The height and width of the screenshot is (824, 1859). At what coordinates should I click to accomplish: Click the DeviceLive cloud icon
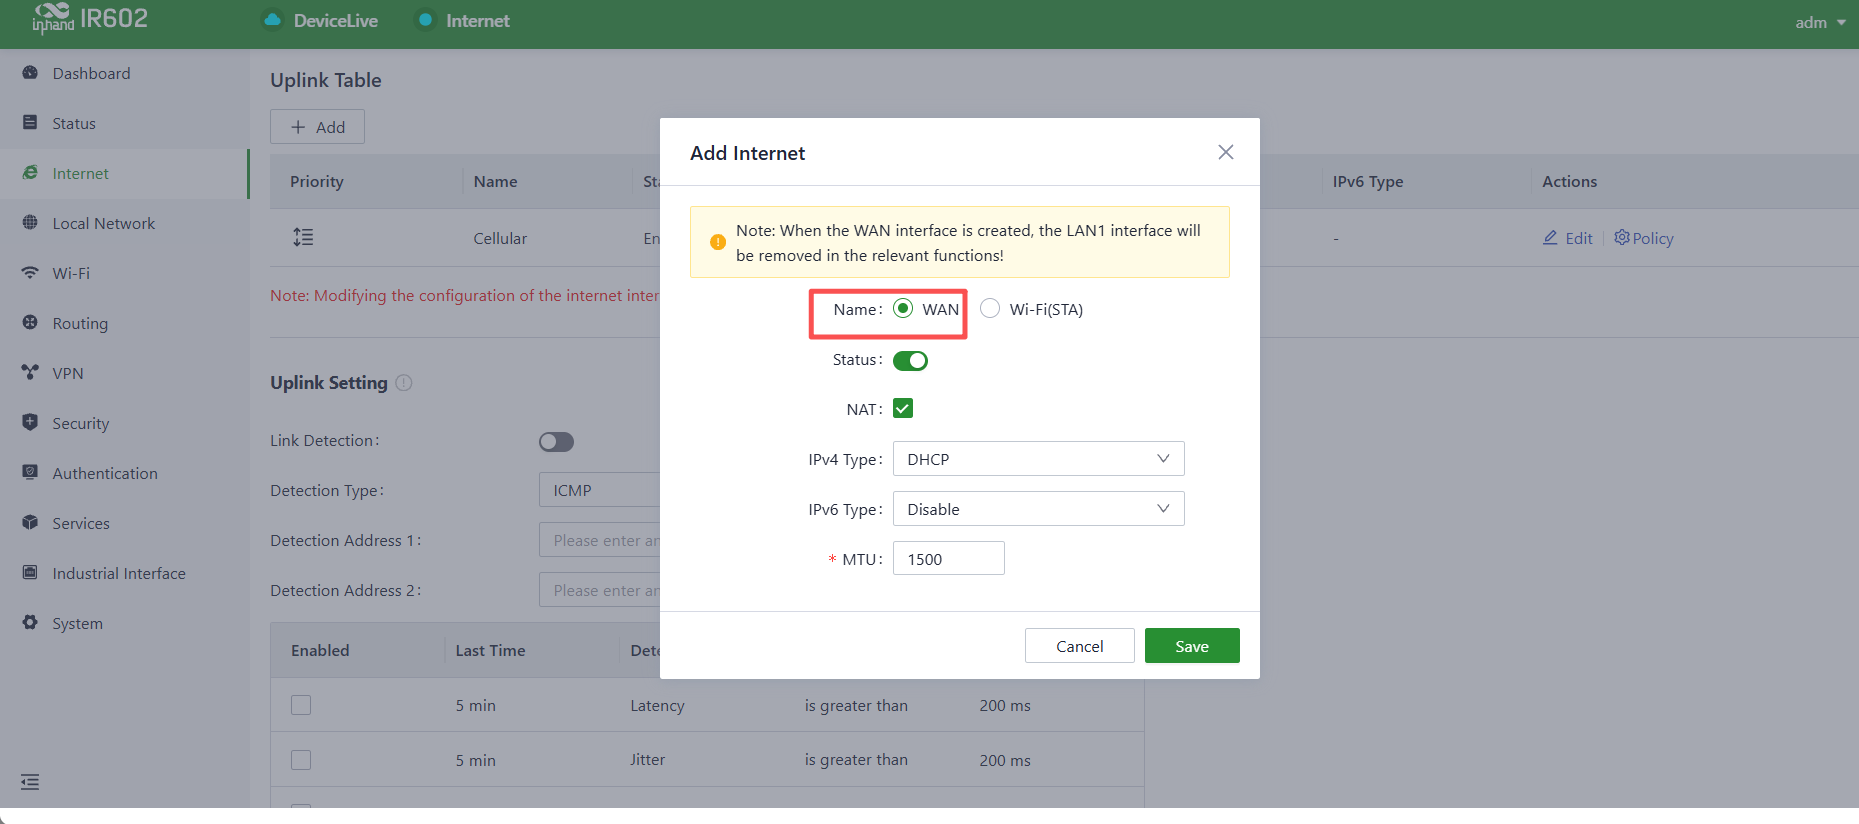272,20
